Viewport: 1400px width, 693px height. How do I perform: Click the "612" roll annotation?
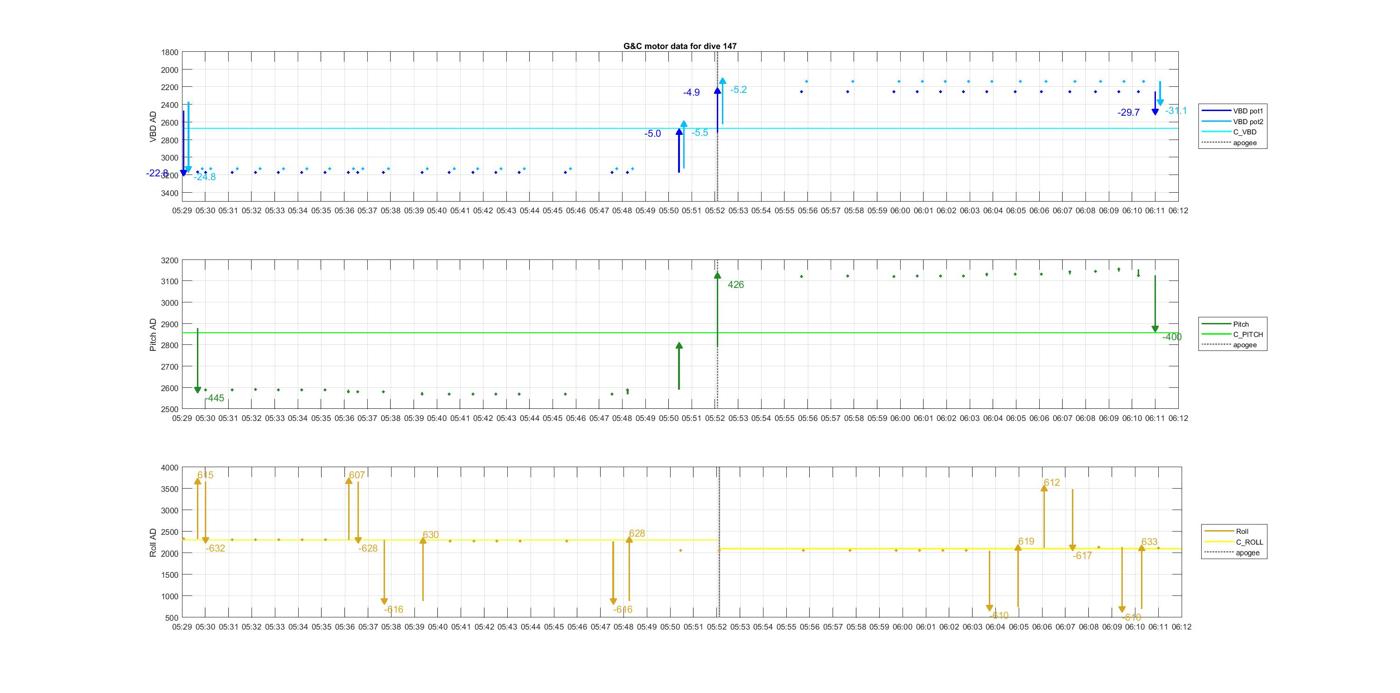click(1051, 483)
